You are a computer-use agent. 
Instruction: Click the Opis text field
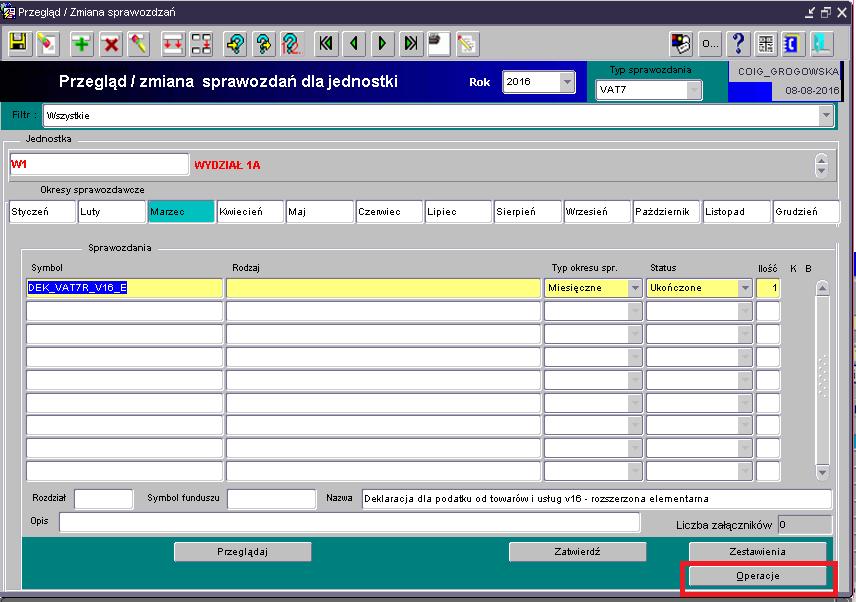pos(349,522)
